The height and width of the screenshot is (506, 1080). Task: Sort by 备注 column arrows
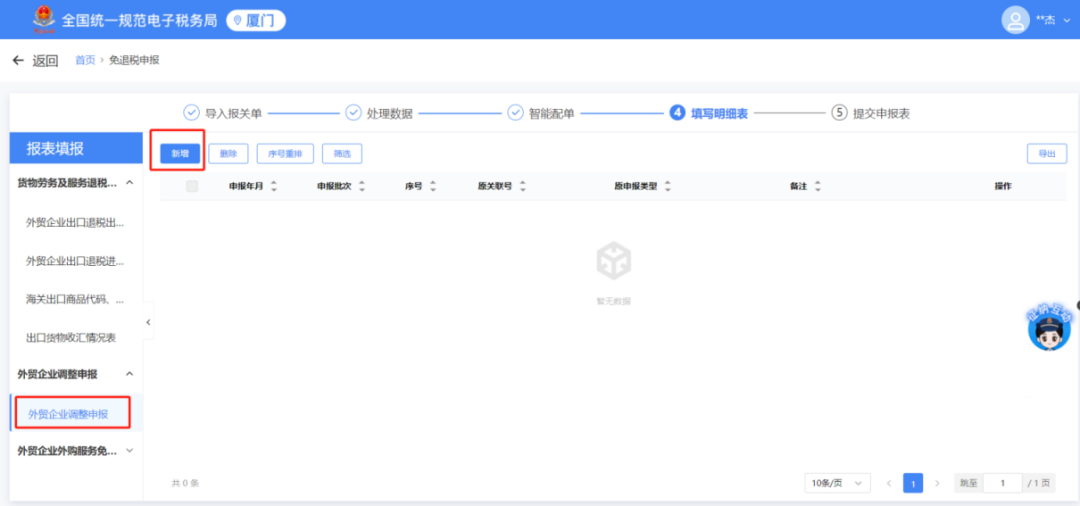817,186
